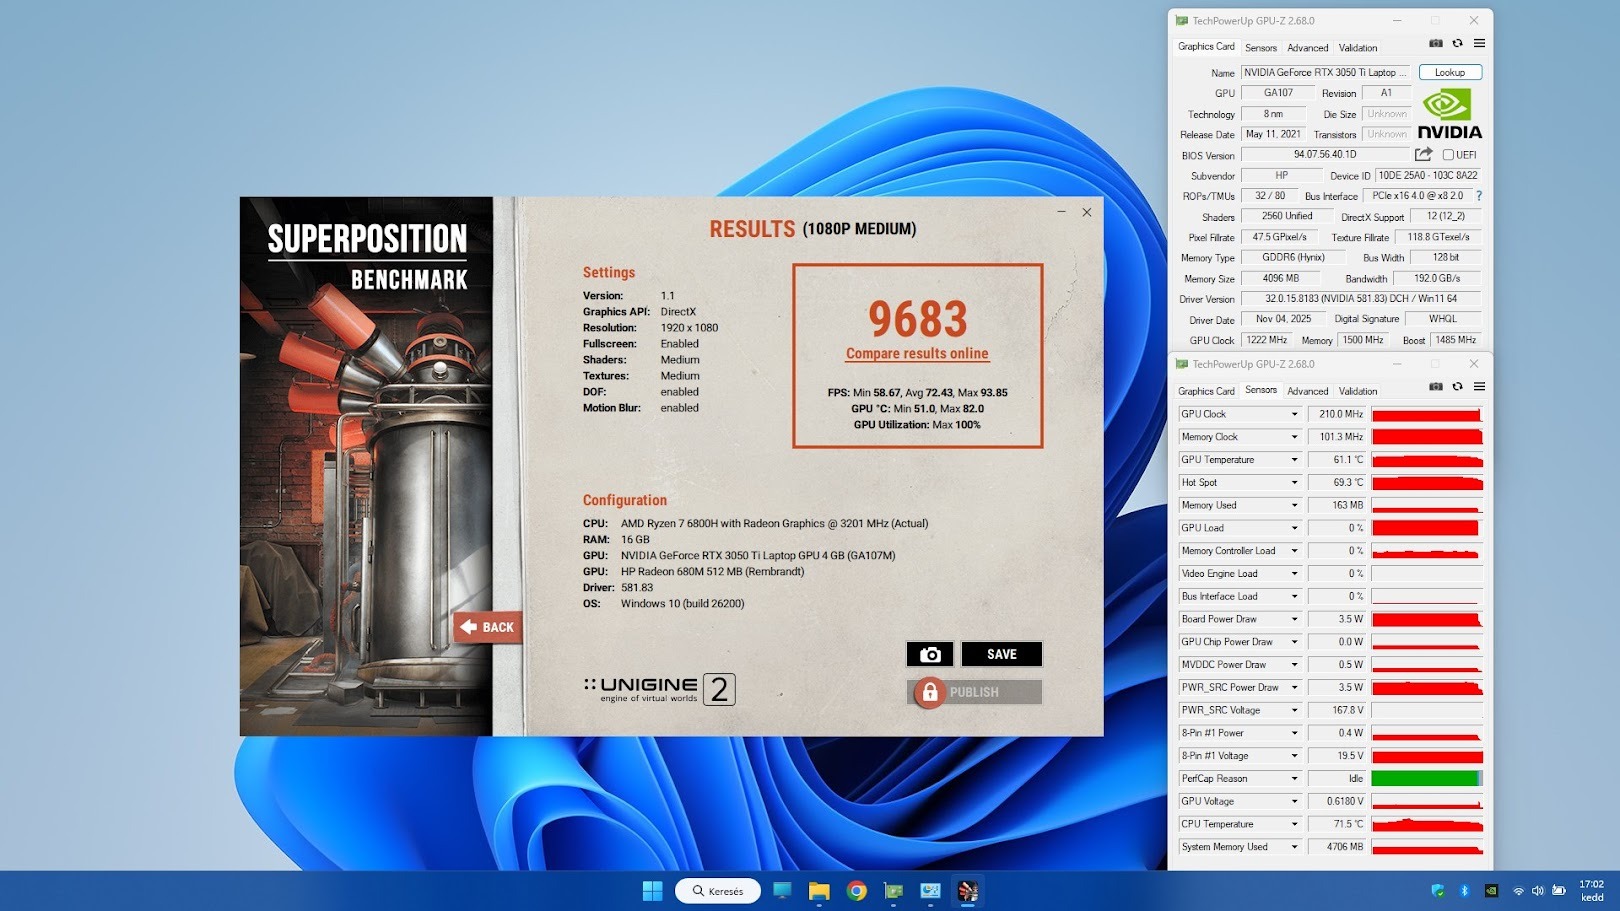
Task: Click the GPU Name field in GPU-Z
Action: (x=1326, y=72)
